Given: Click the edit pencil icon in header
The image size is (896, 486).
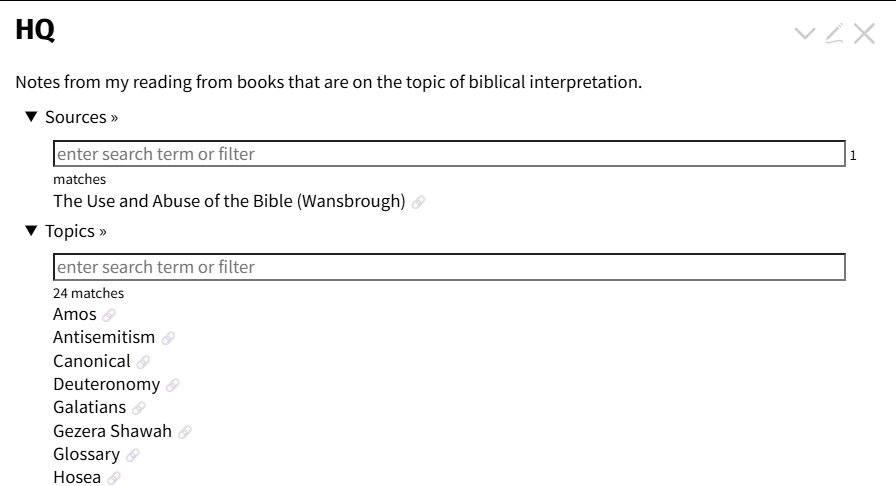Looking at the screenshot, I should [835, 34].
